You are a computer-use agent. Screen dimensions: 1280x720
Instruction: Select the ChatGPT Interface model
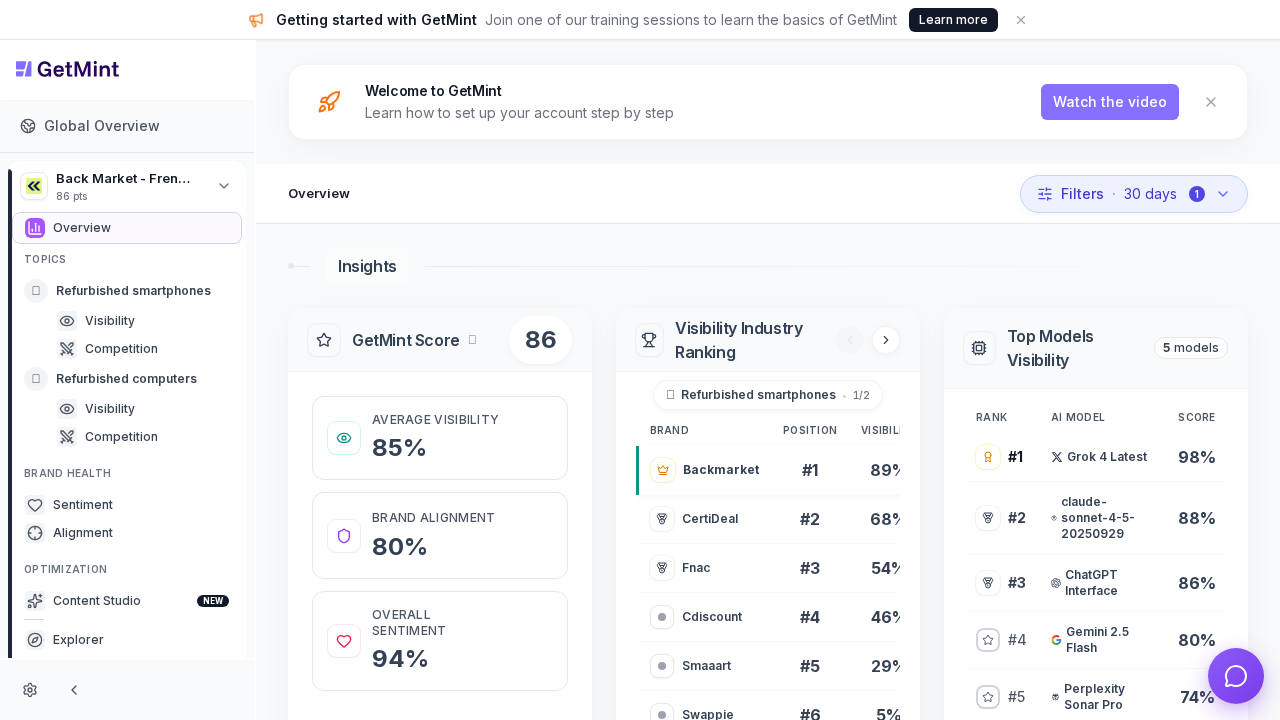click(x=1097, y=583)
